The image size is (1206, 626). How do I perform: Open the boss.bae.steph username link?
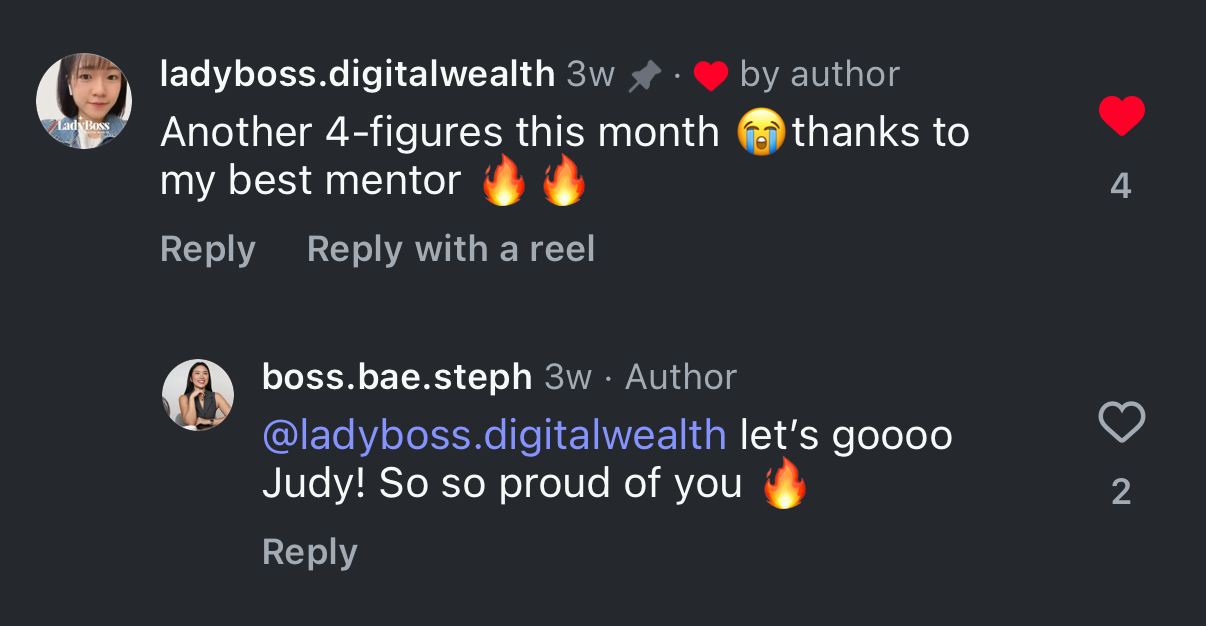(397, 377)
